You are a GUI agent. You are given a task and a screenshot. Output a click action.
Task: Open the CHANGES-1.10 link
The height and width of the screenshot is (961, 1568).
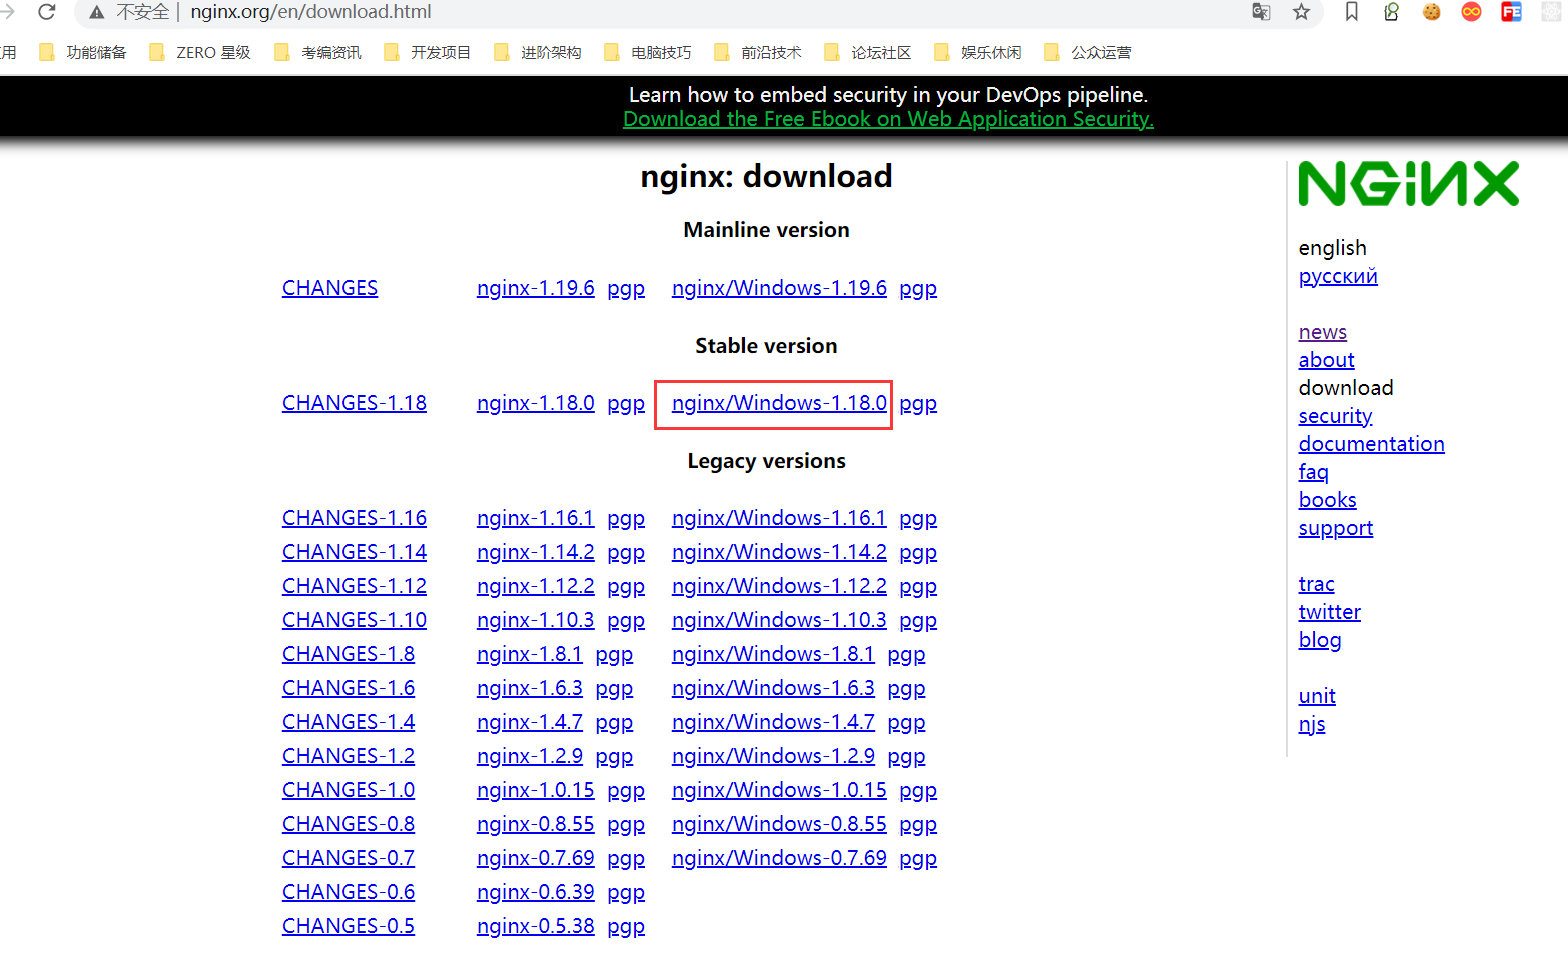pos(354,620)
